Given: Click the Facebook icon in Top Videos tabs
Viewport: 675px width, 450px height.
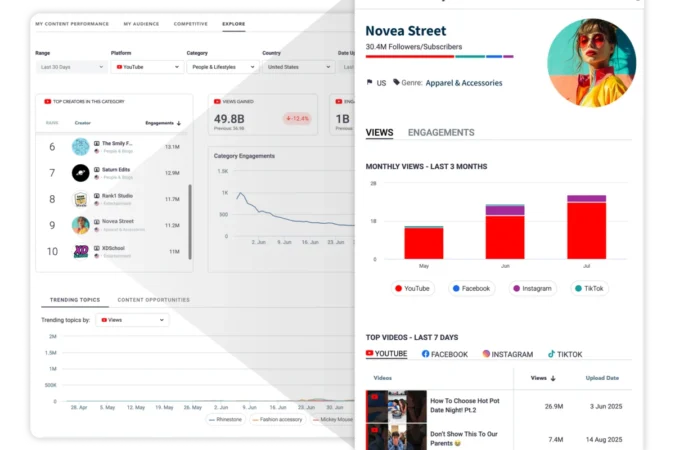Looking at the screenshot, I should tap(425, 354).
